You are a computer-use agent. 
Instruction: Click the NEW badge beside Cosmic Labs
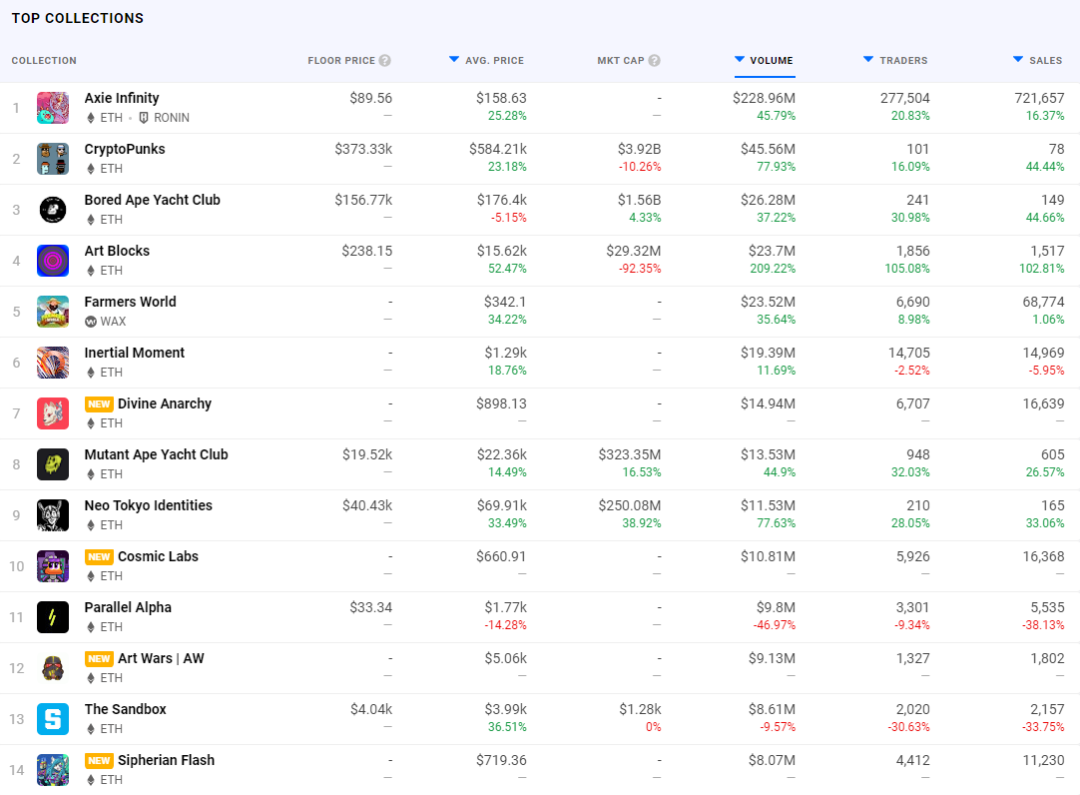point(99,557)
